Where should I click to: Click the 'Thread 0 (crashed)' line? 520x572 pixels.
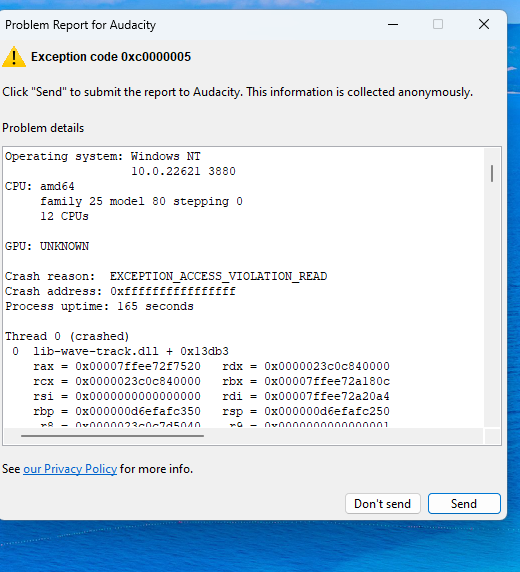67,336
